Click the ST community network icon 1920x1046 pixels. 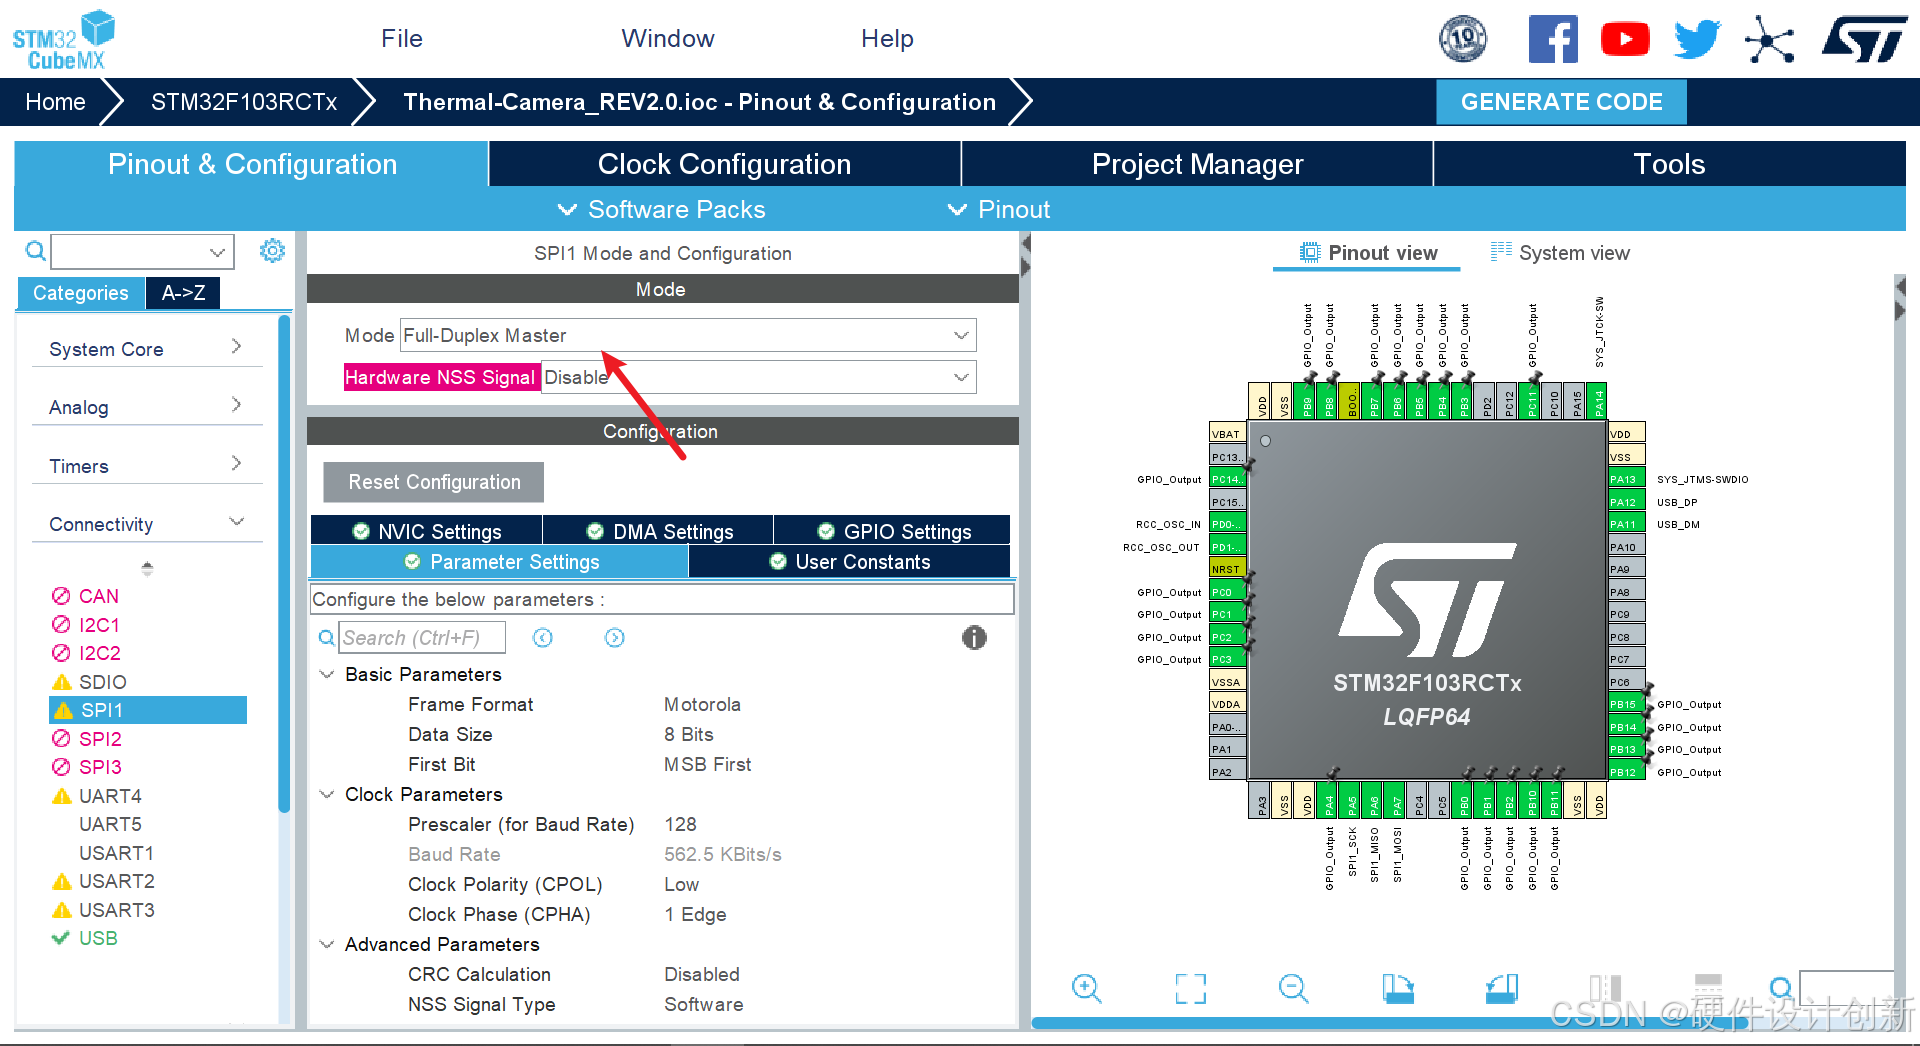pyautogui.click(x=1769, y=40)
